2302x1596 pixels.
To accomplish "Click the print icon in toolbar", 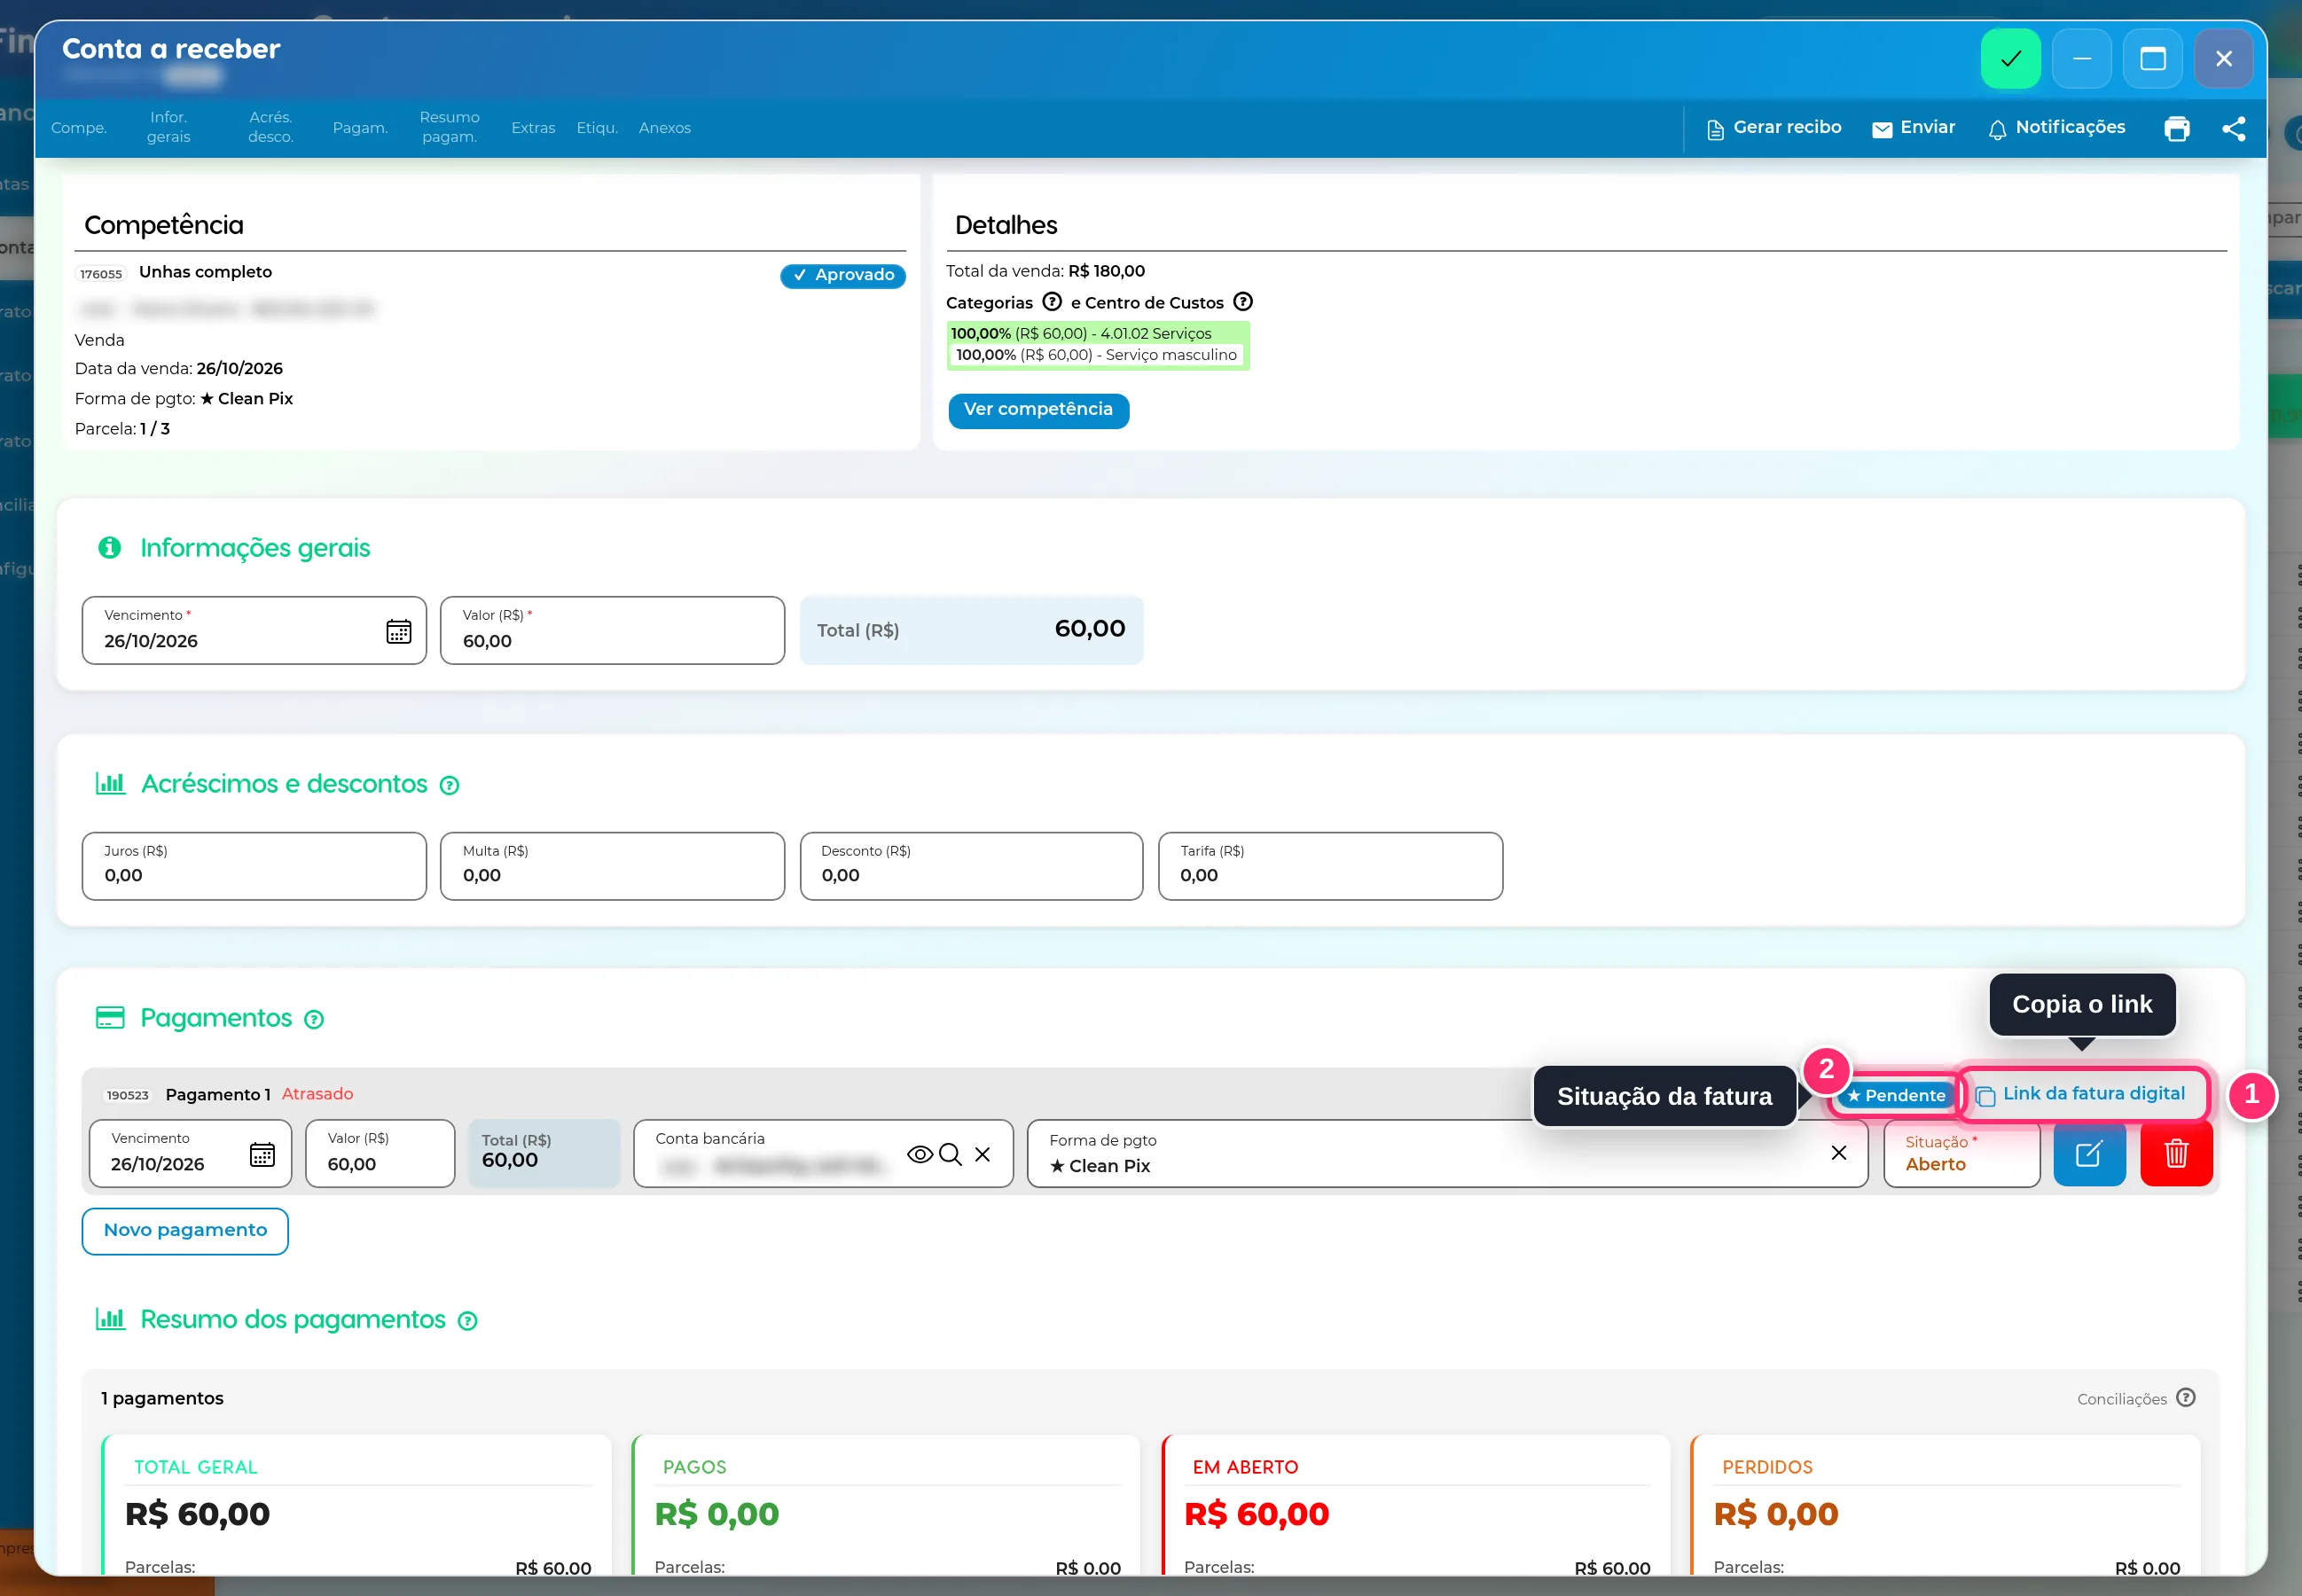I will coord(2176,129).
